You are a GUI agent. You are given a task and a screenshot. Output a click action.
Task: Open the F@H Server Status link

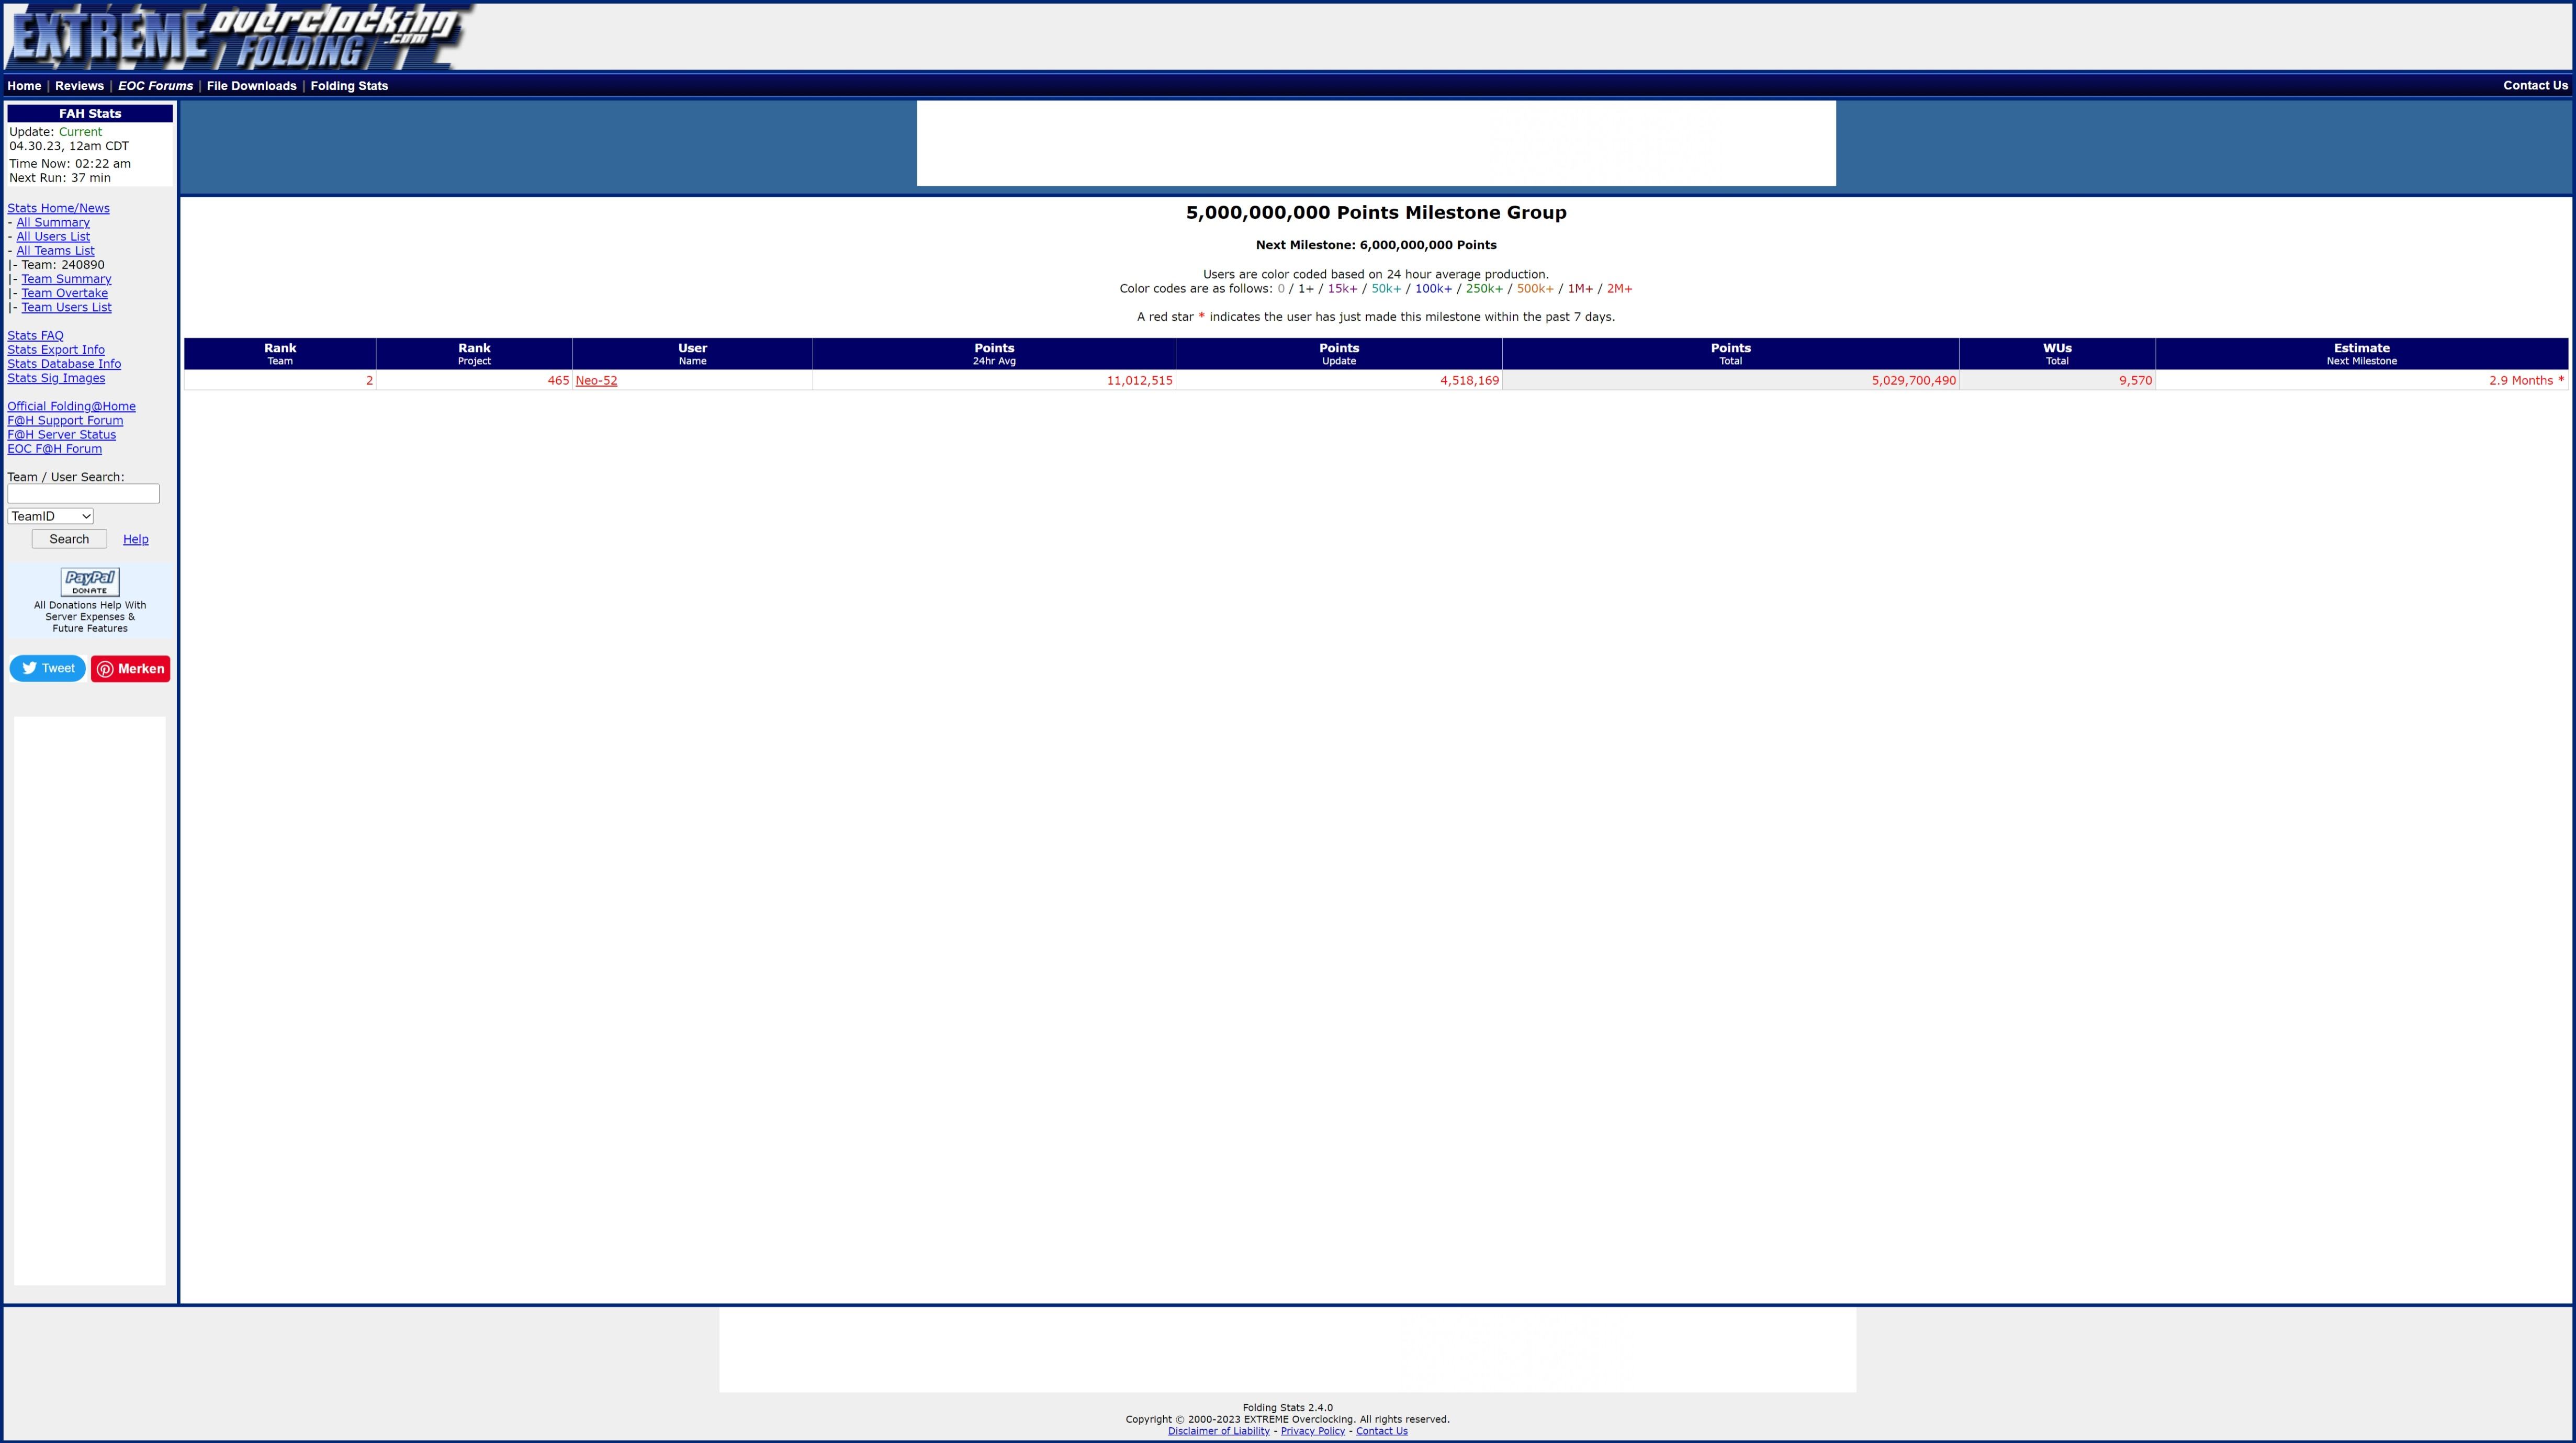[62, 435]
